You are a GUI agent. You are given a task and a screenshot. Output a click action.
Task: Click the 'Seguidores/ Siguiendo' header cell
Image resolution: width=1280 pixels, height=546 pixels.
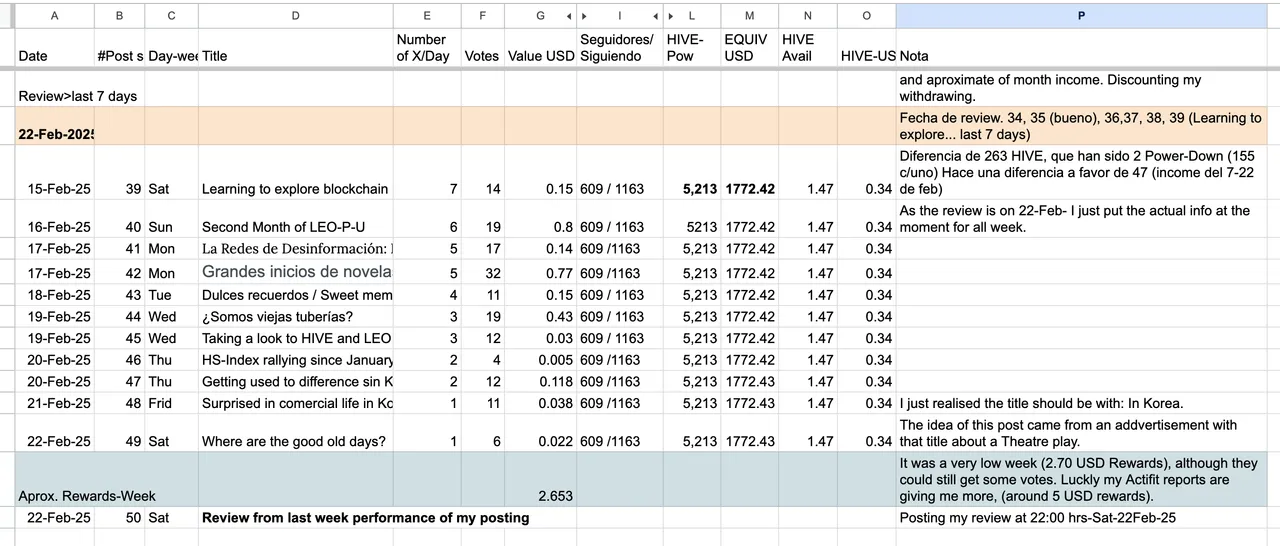point(619,47)
